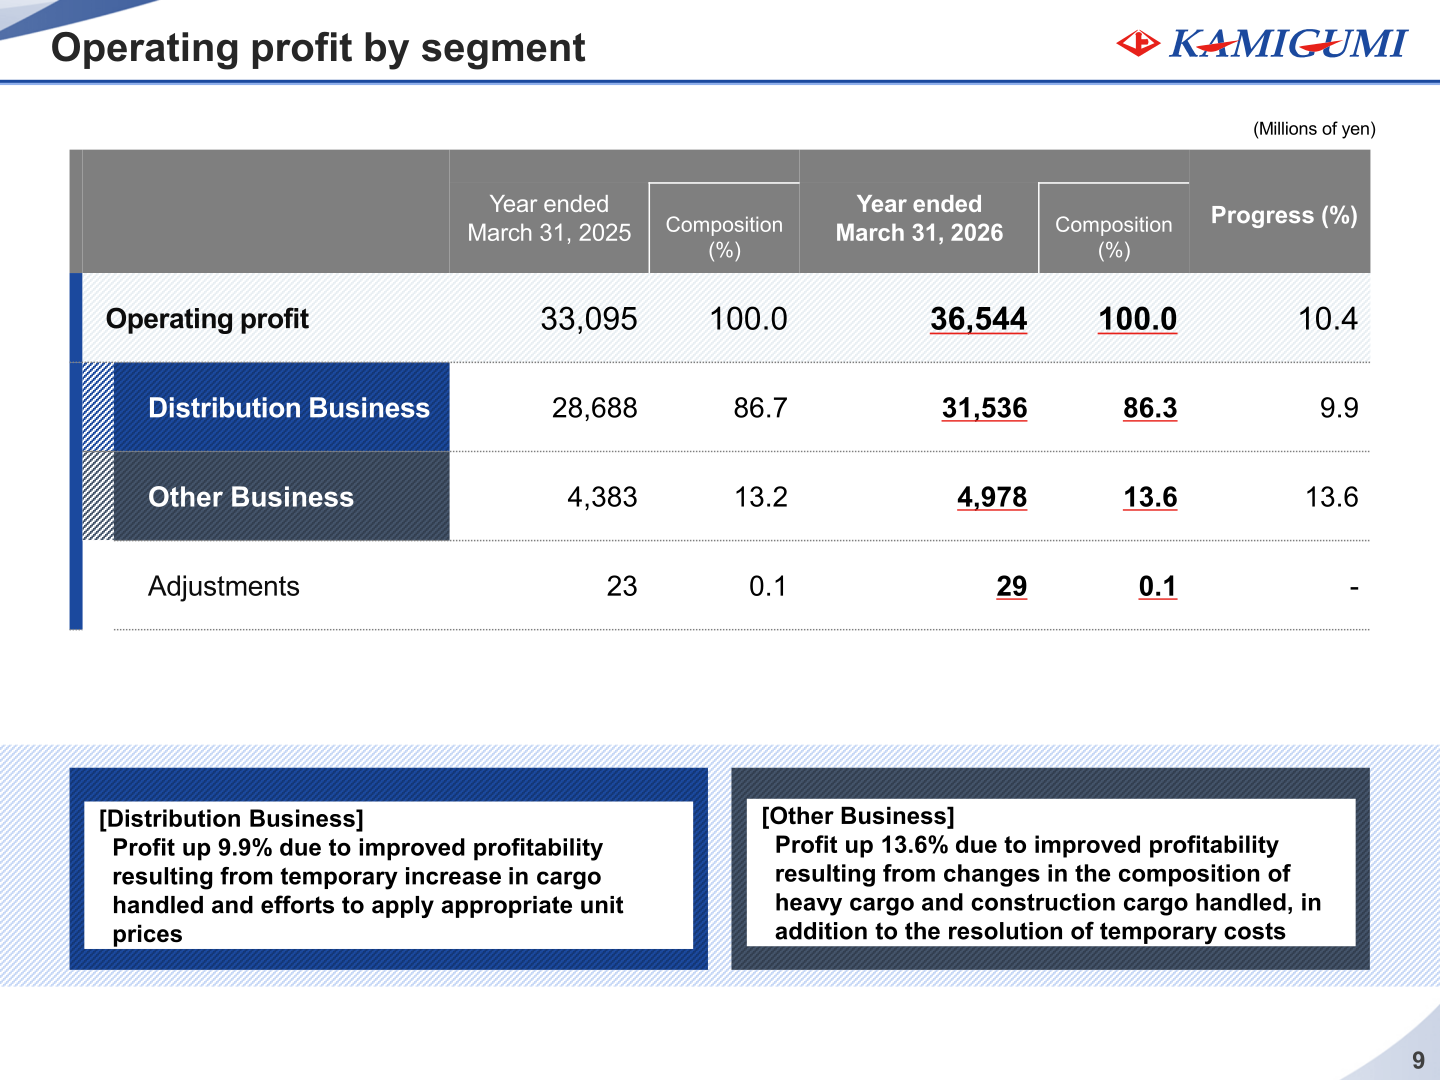The image size is (1440, 1080).
Task: Click the 'Operating profit by segment' title
Action: (318, 48)
